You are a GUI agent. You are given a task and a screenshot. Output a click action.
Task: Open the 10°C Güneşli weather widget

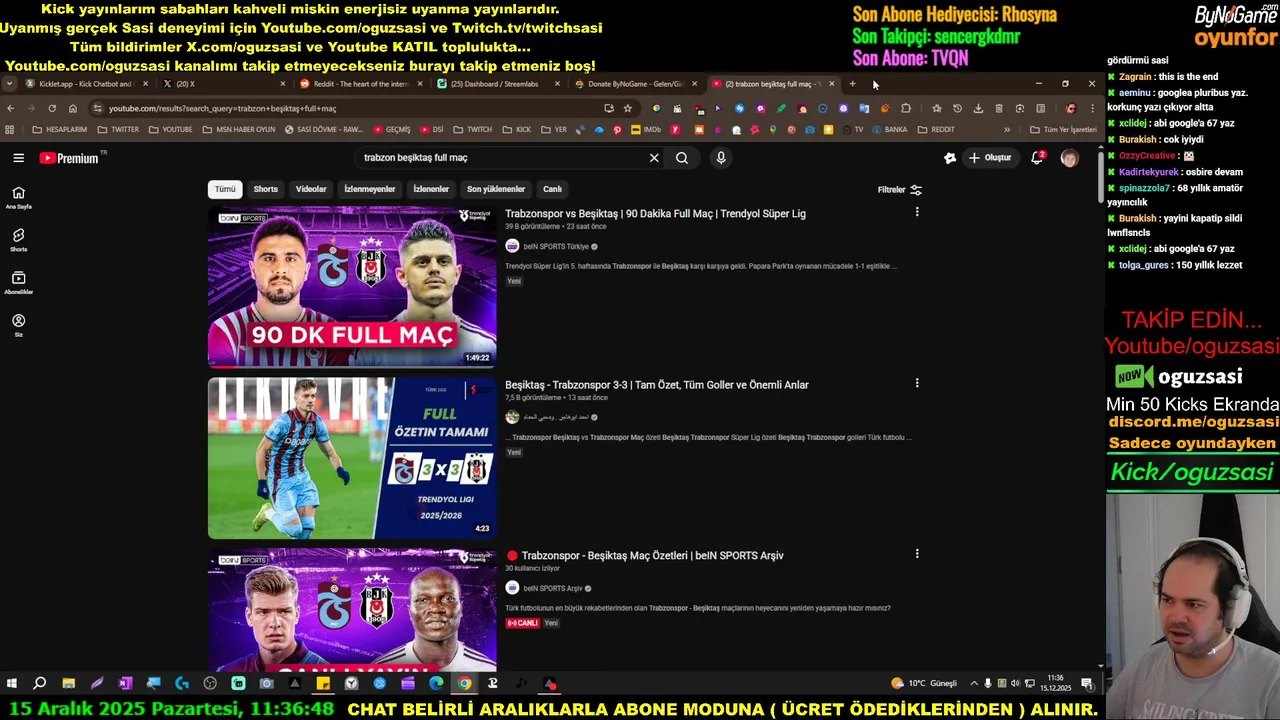pyautogui.click(x=924, y=684)
